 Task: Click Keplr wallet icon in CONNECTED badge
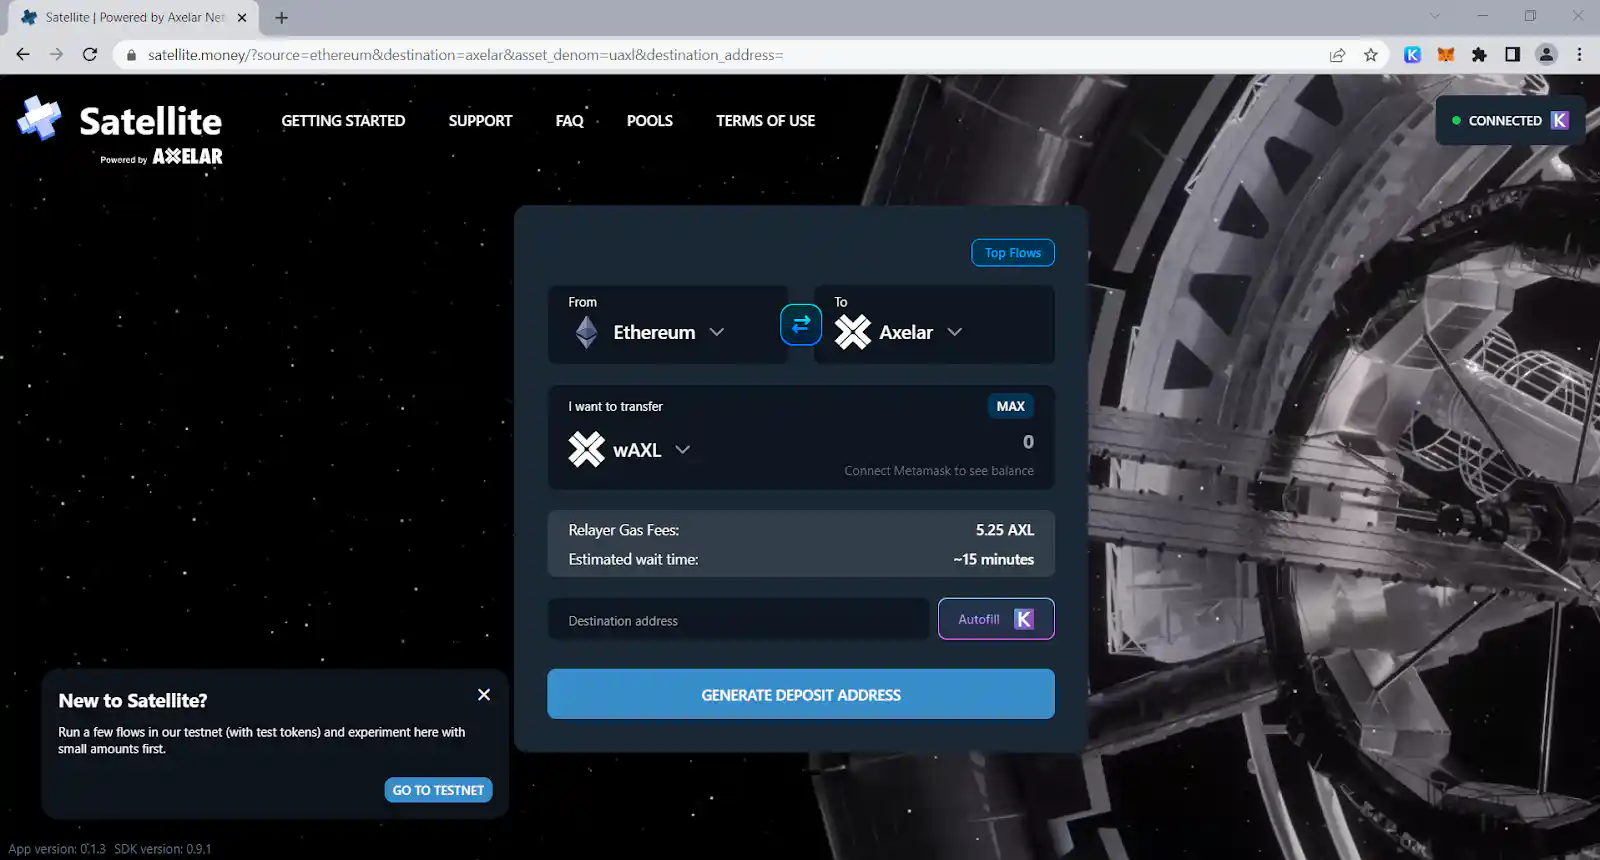coord(1560,120)
